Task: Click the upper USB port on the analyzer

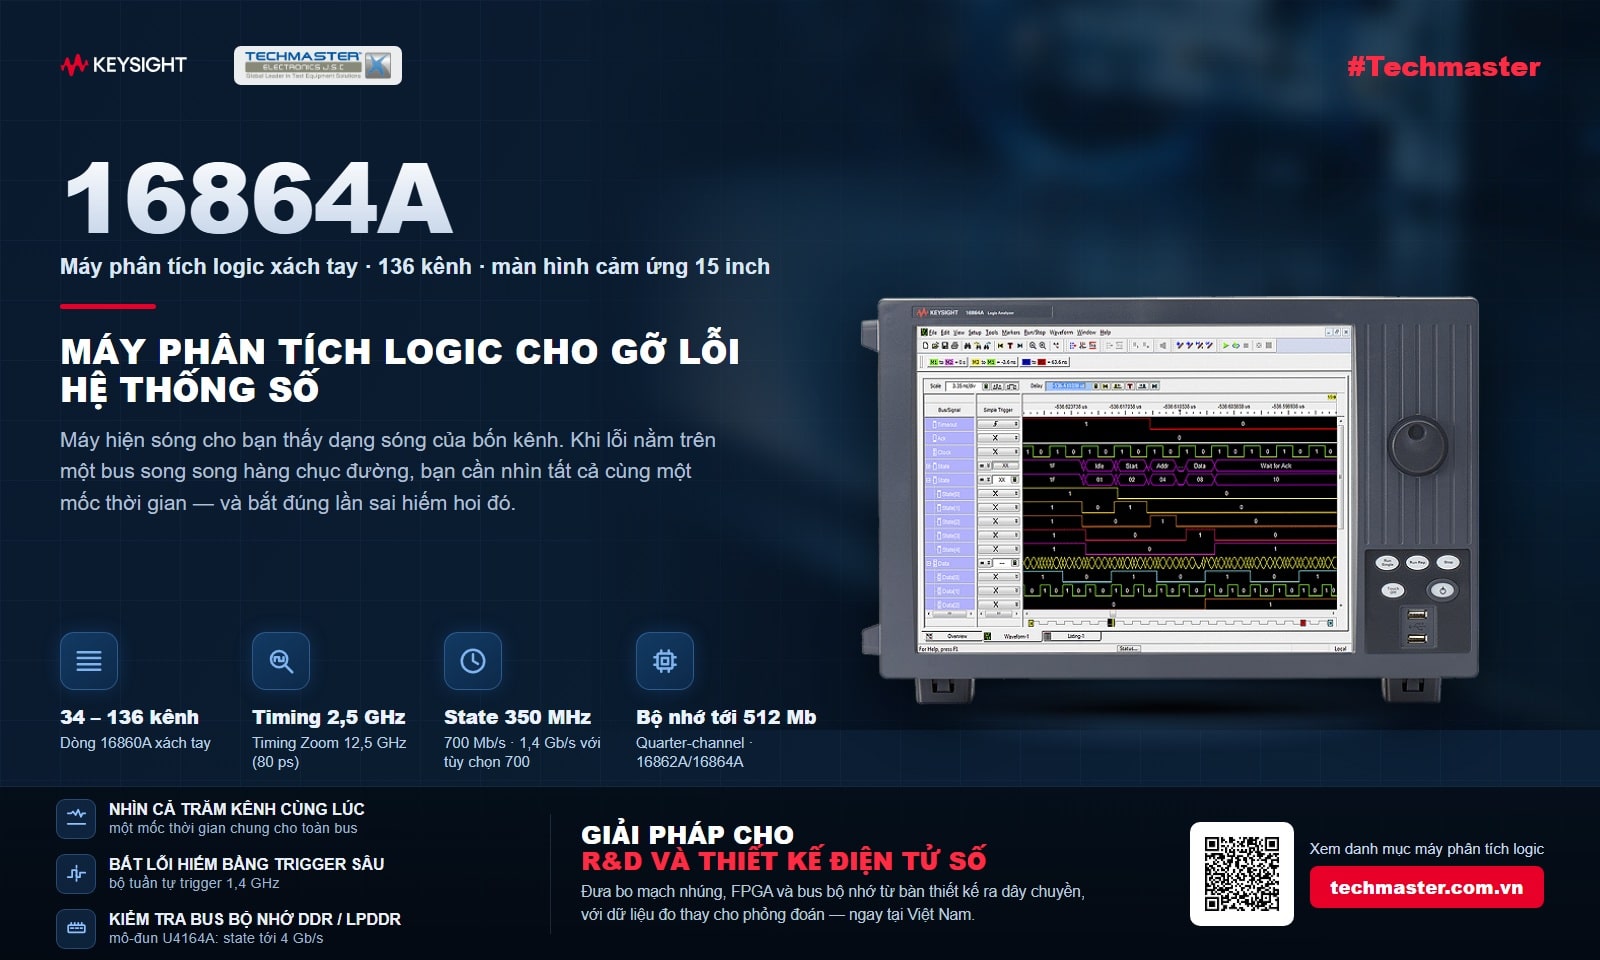Action: 1417,614
